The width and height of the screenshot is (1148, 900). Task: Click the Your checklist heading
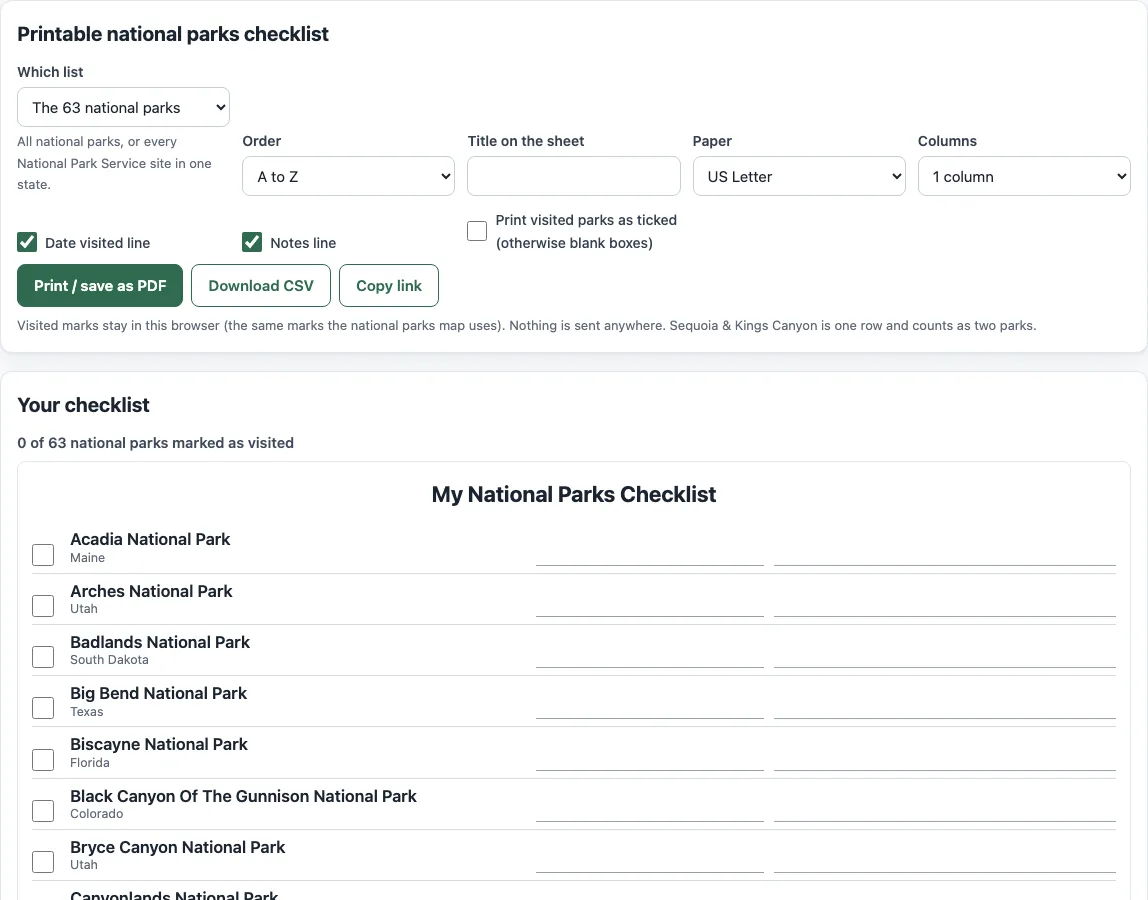pyautogui.click(x=83, y=405)
